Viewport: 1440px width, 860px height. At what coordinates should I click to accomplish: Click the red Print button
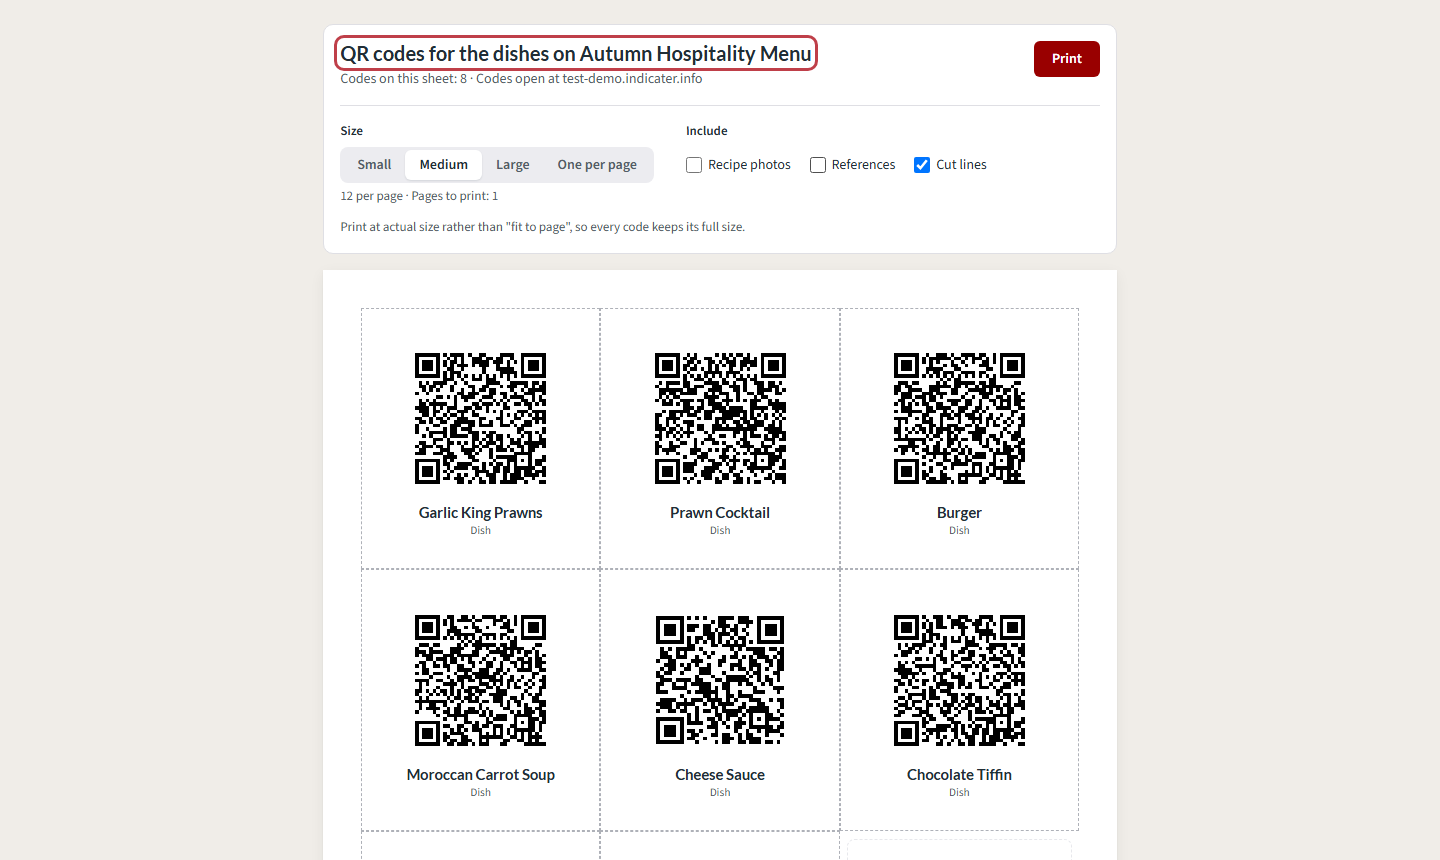[1066, 59]
